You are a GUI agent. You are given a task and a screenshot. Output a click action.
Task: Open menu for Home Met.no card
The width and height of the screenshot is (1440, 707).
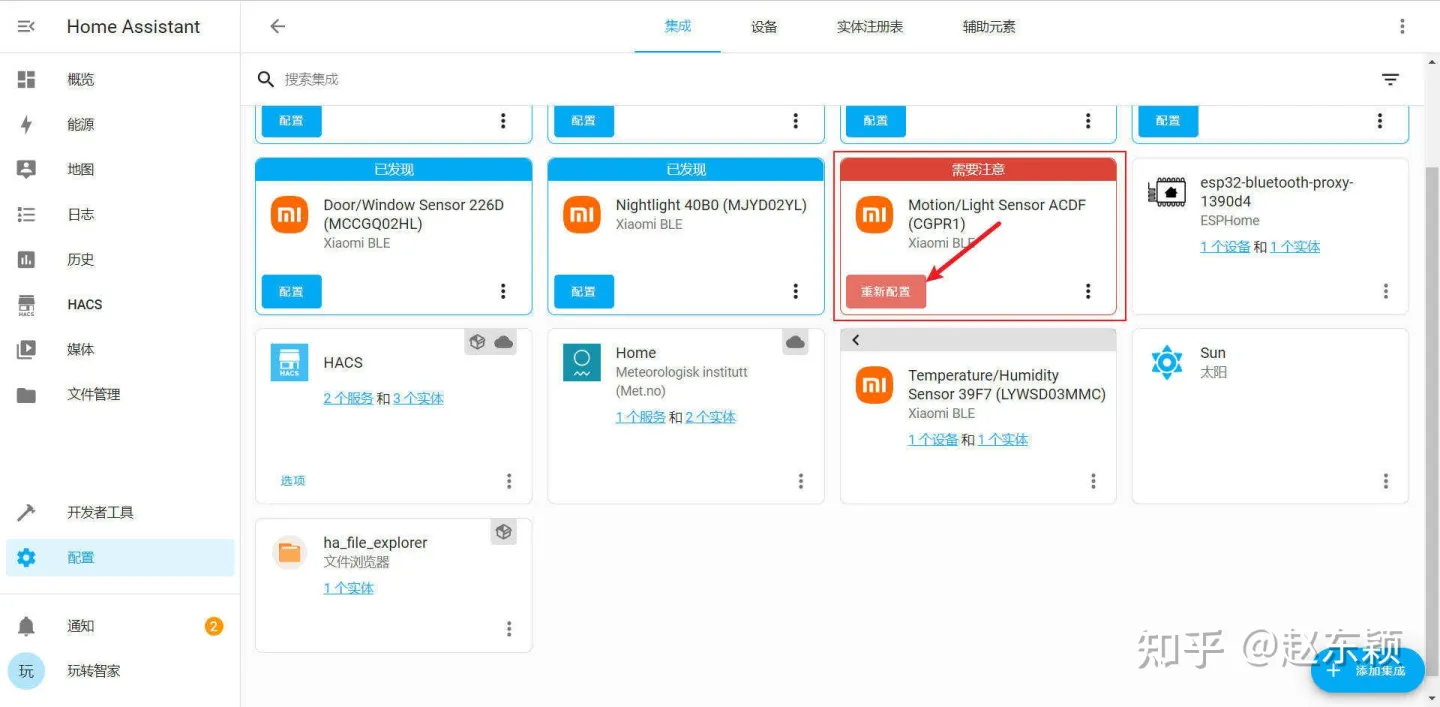(801, 482)
